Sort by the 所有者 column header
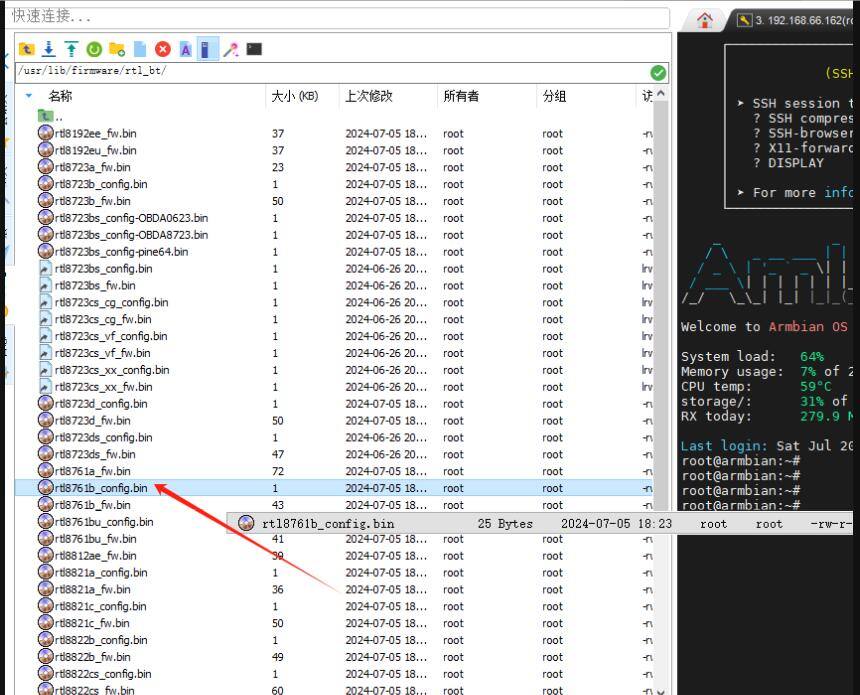The width and height of the screenshot is (860, 695). 461,96
